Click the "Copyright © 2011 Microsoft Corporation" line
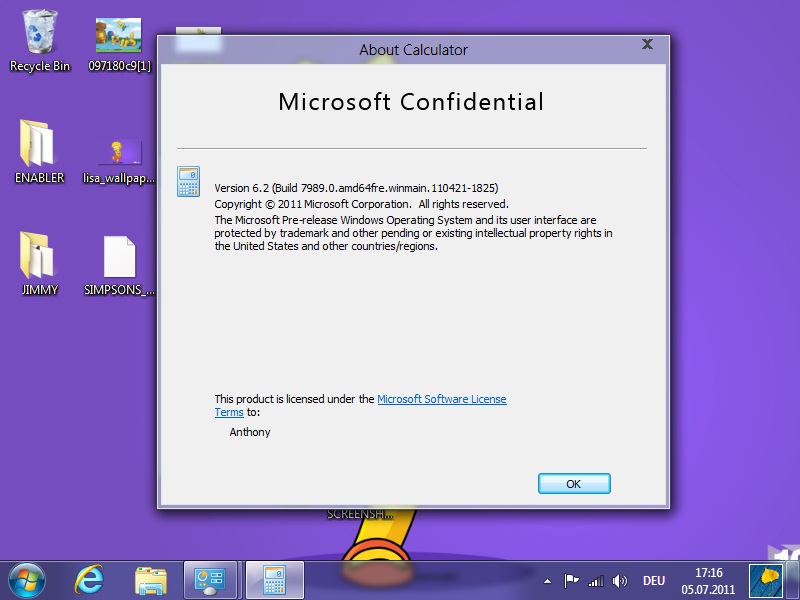The height and width of the screenshot is (600, 800). 361,205
